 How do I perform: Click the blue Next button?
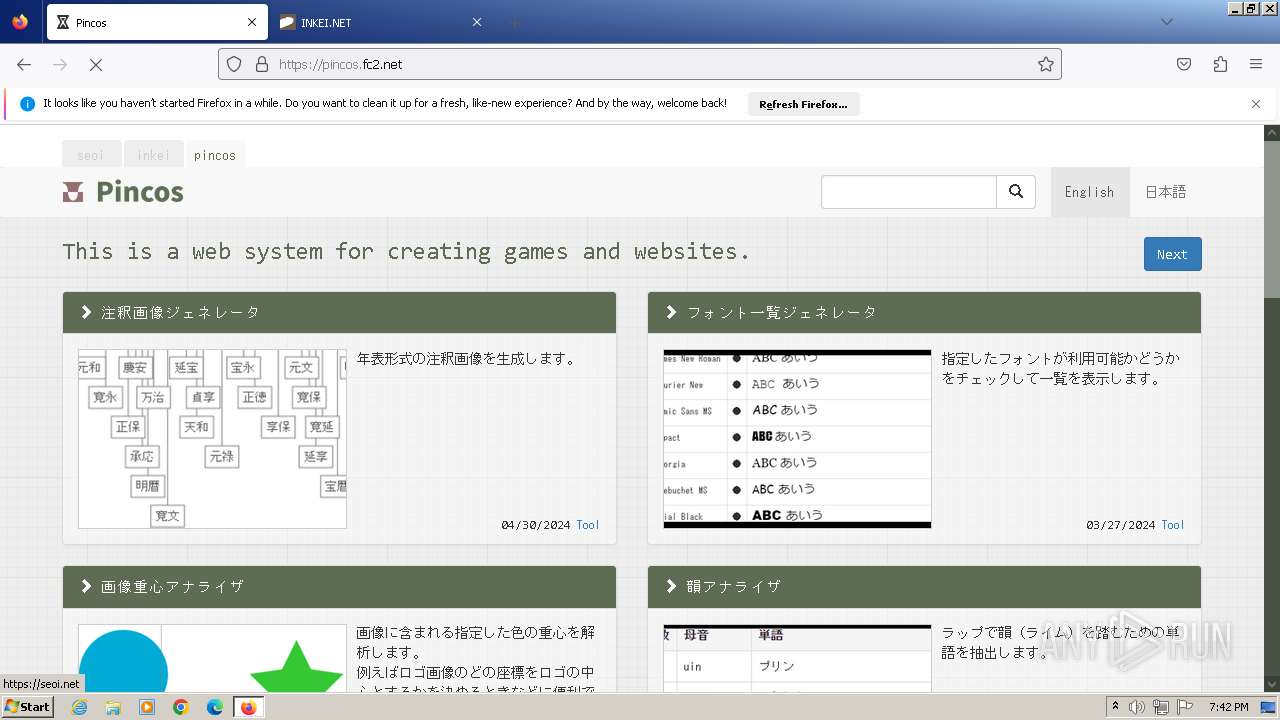click(1172, 254)
